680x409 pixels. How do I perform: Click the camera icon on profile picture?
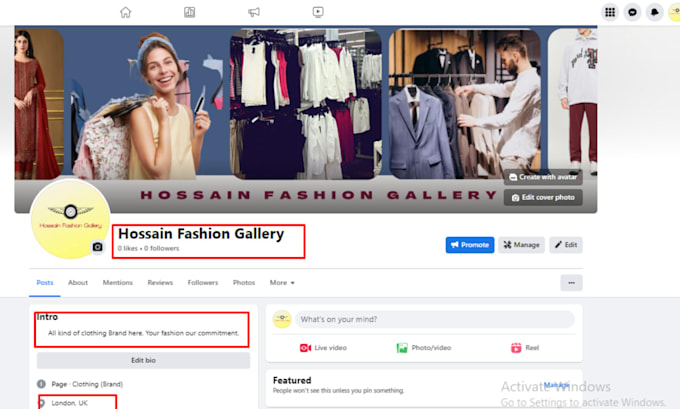[x=98, y=247]
